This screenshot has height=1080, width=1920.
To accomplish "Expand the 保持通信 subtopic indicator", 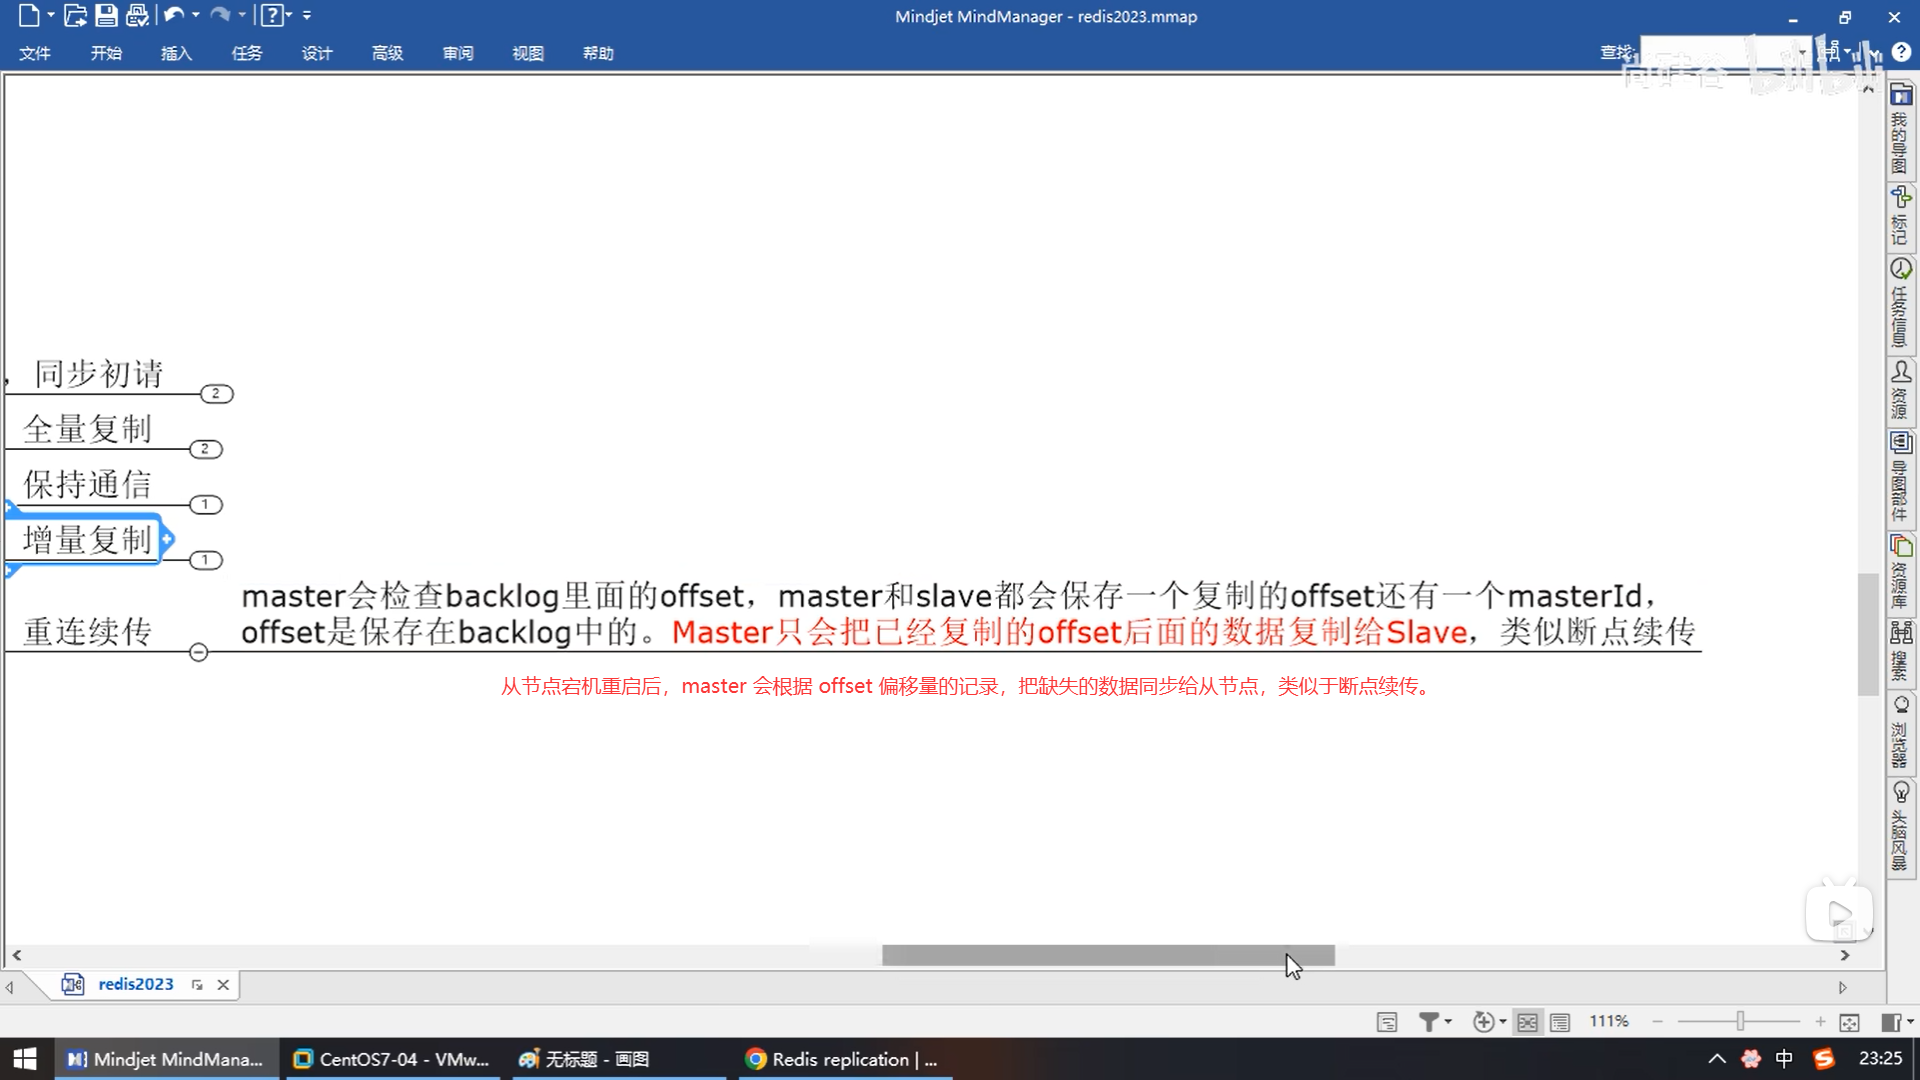I will 205,505.
